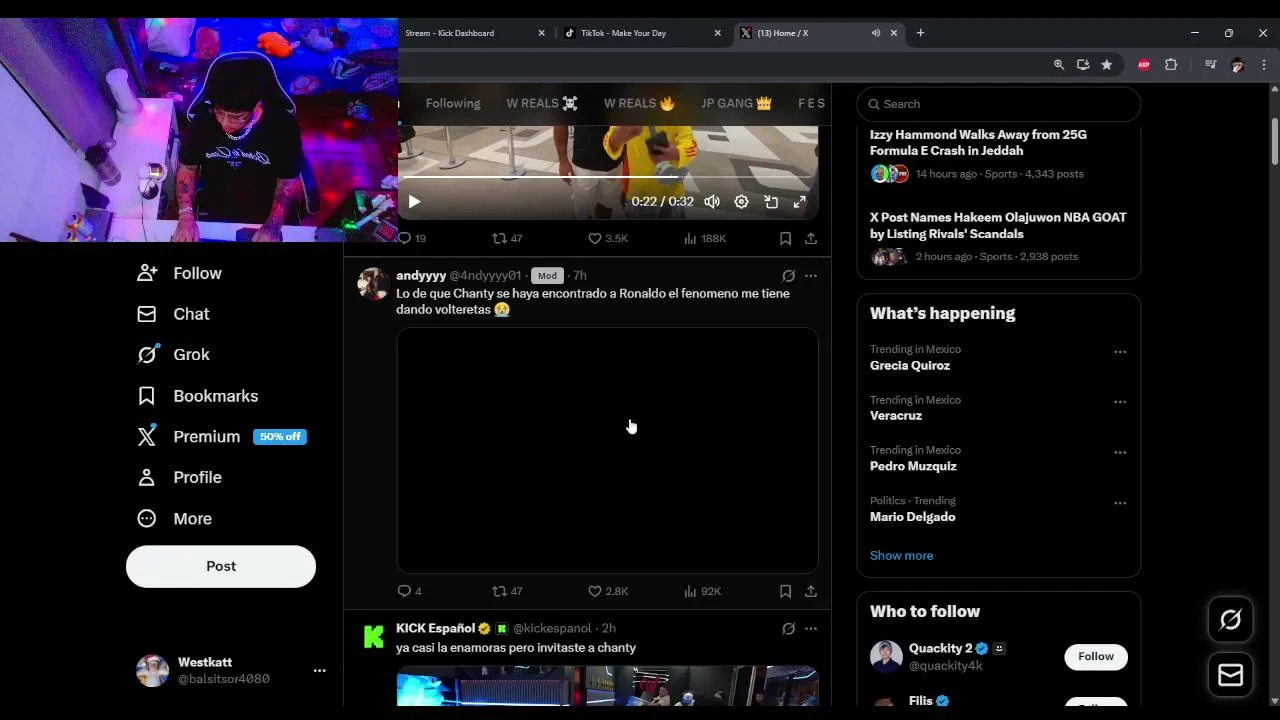This screenshot has height=720, width=1280.
Task: Toggle video picture-in-picture icon
Action: tap(771, 202)
